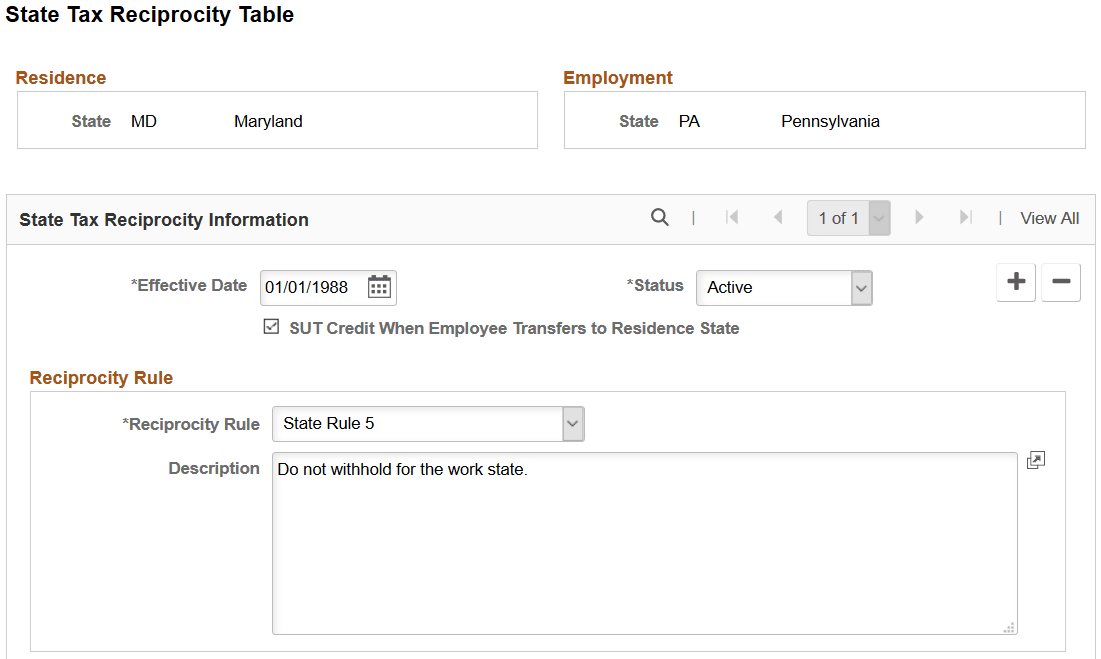
Task: Uncheck SUT Credit When Employee Transfers checkbox
Action: coord(270,327)
